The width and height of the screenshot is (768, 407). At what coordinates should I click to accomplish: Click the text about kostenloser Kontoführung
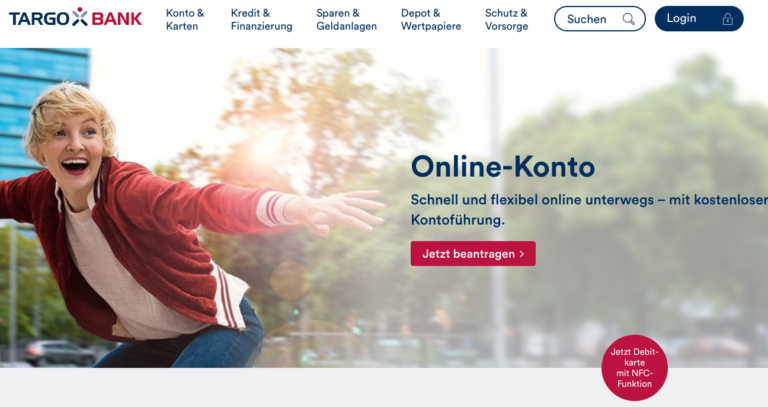click(589, 210)
